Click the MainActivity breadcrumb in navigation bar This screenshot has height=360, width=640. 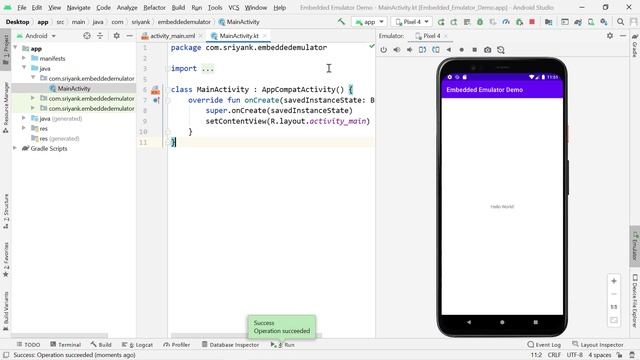pos(239,22)
